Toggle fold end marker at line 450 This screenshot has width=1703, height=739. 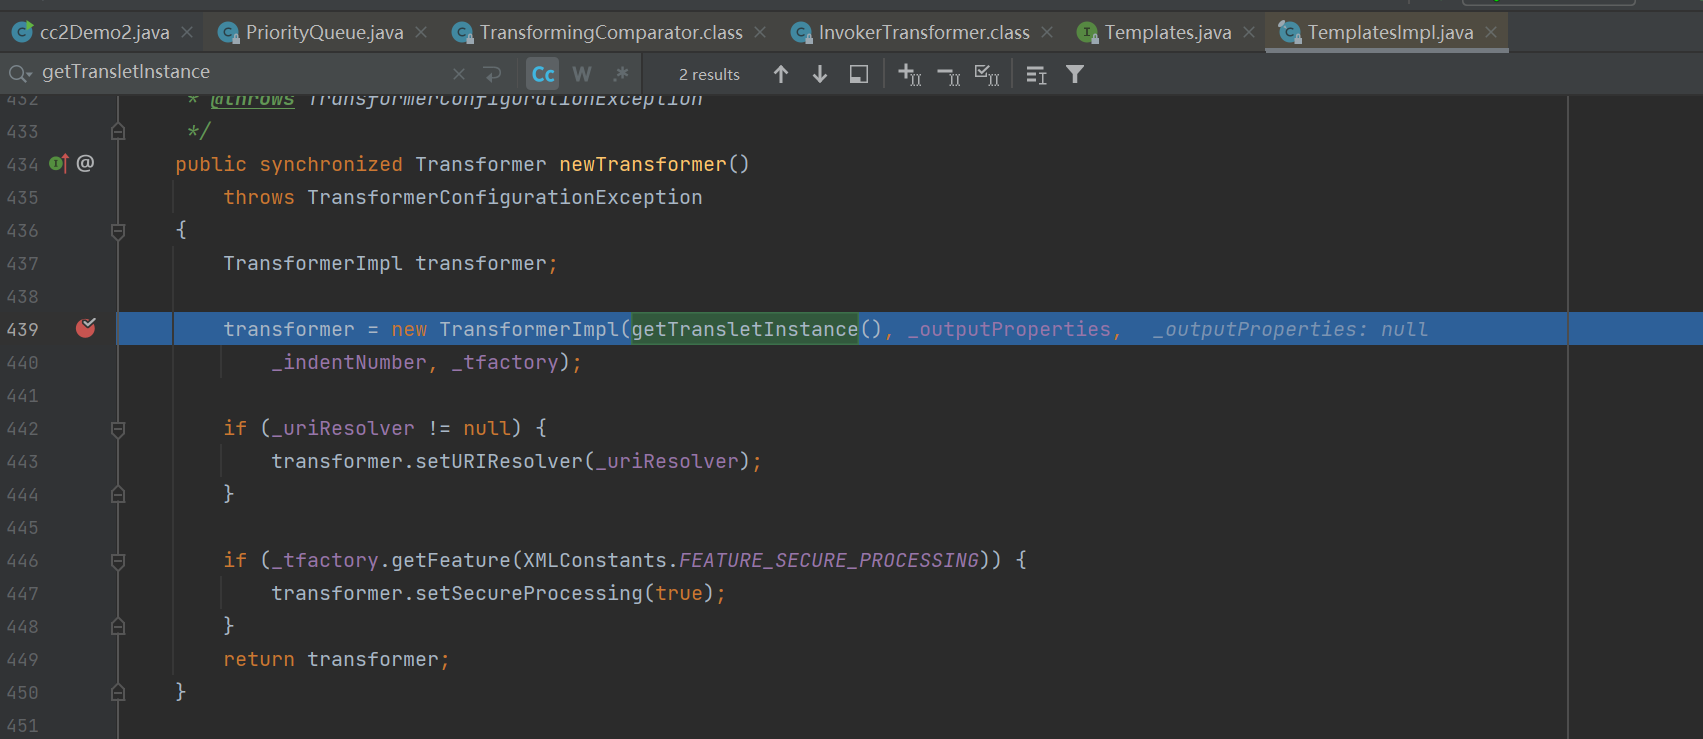click(x=118, y=692)
